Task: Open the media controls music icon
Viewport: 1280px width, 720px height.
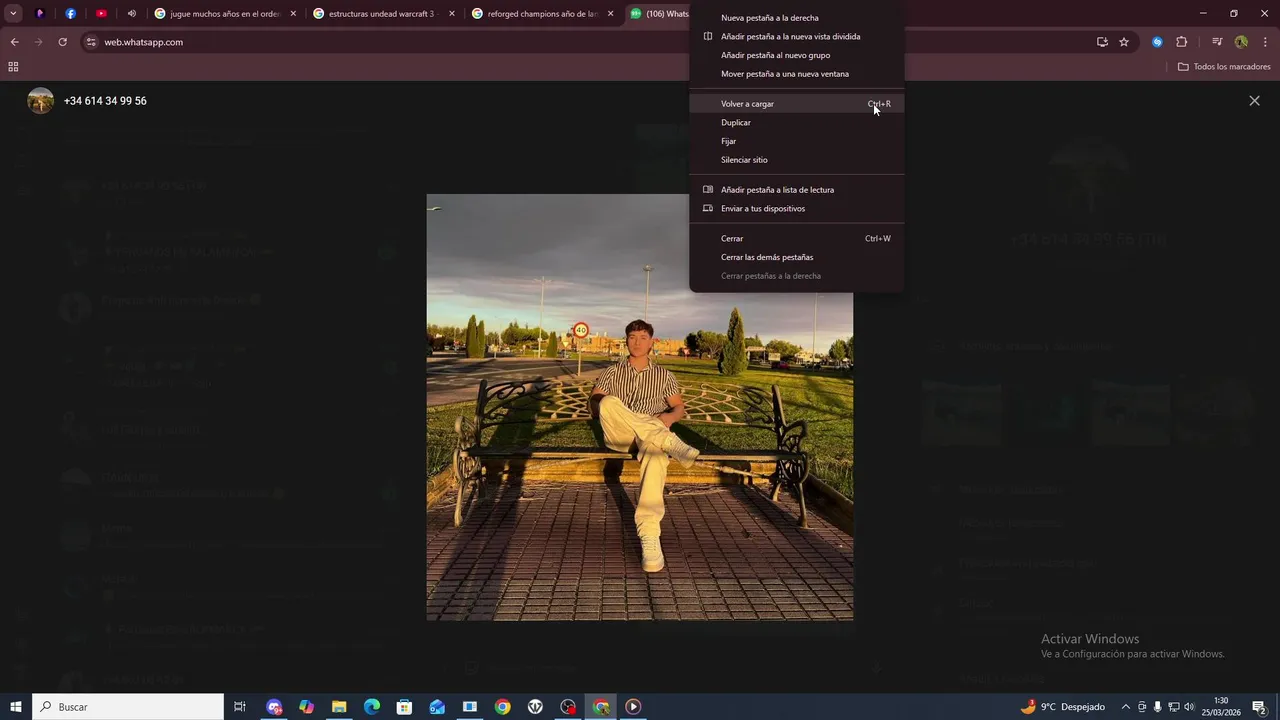Action: click(1217, 42)
